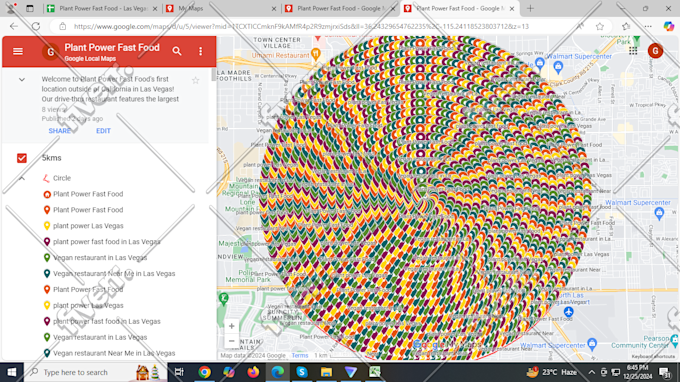The image size is (680, 382).
Task: Close the active Plant Power Fast Food tab
Action: coord(512,8)
